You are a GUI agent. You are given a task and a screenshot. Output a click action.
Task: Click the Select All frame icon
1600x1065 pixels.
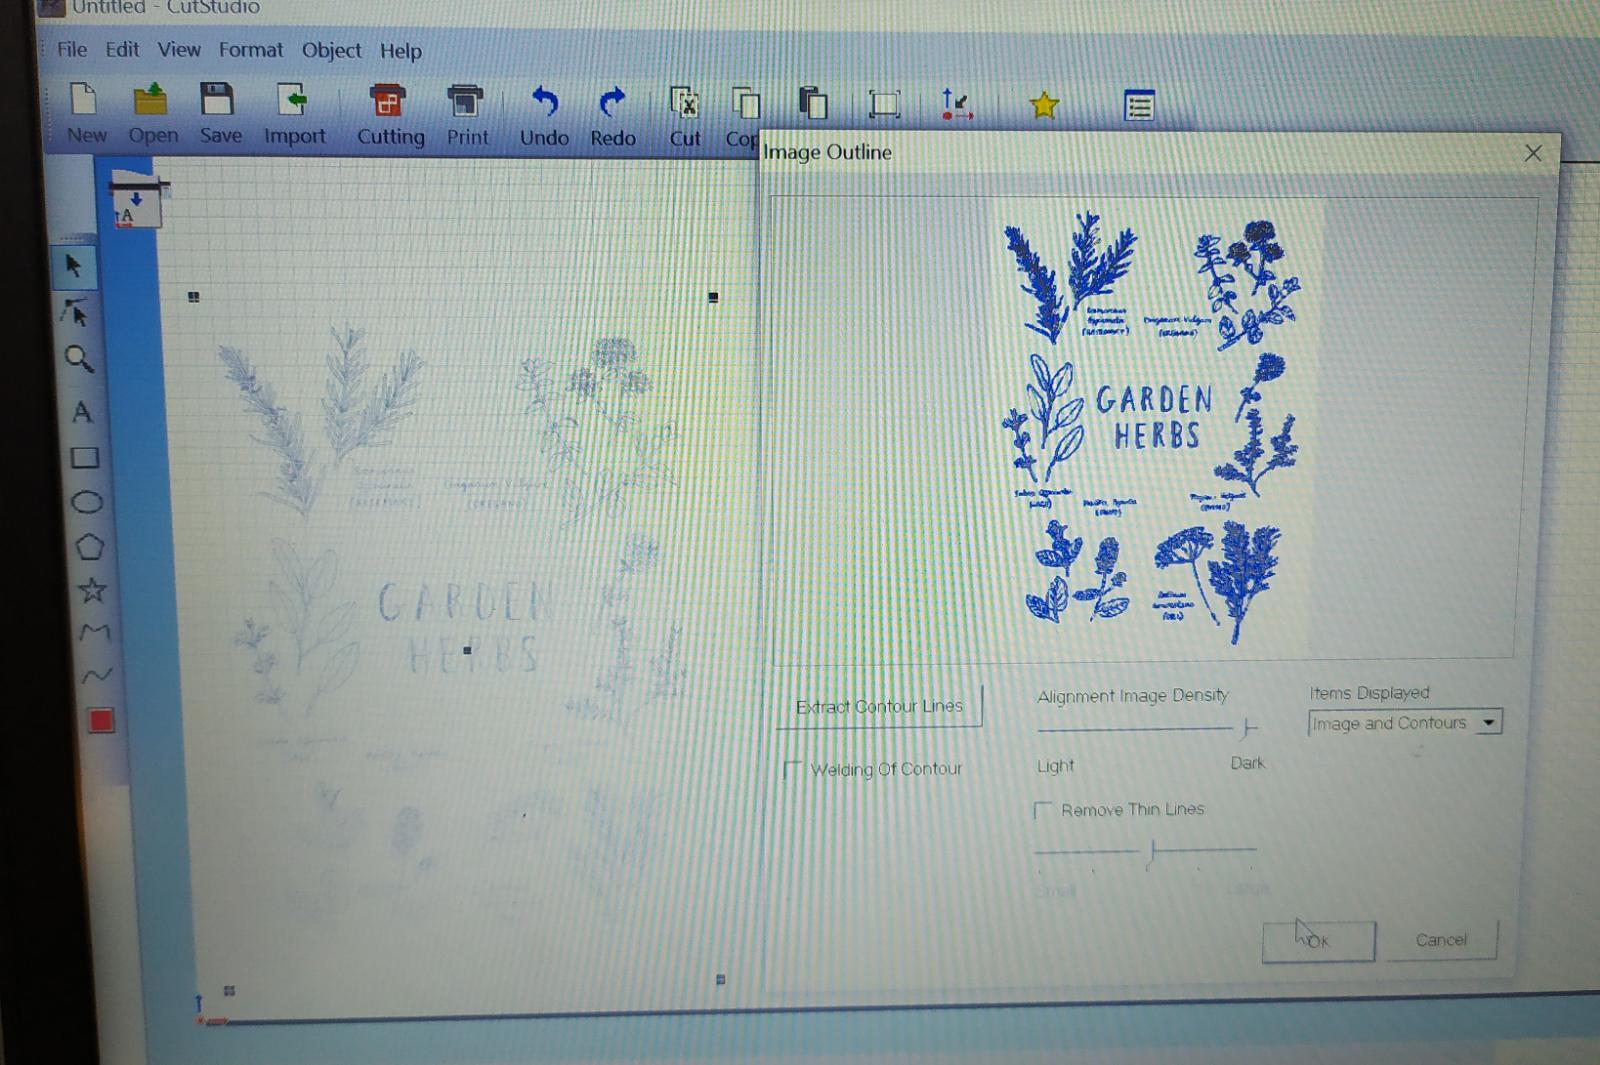(884, 104)
